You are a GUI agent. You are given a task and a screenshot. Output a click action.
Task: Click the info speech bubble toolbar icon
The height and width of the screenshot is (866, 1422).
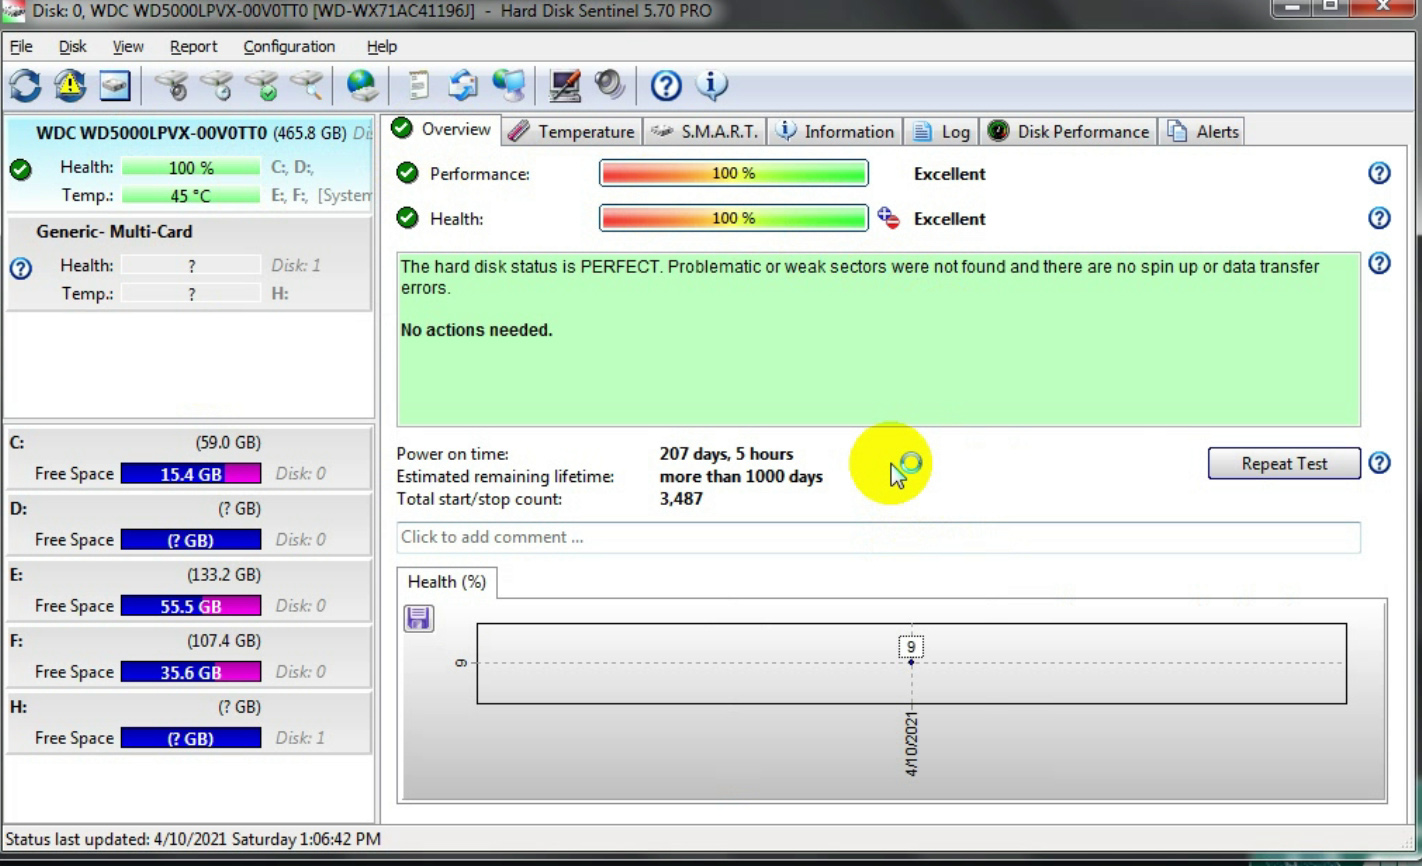click(712, 86)
